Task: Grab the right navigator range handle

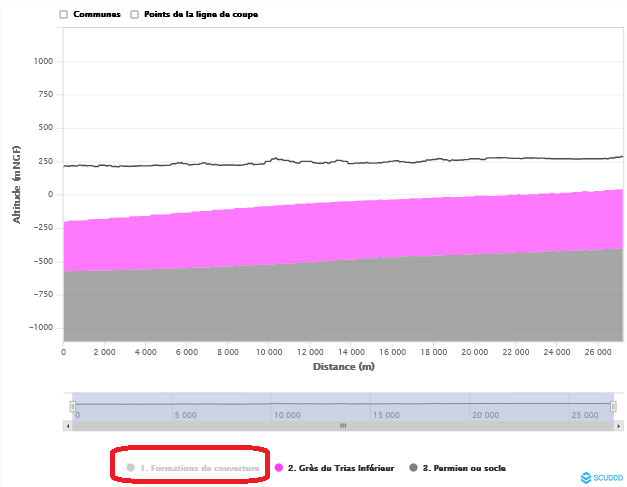Action: 613,406
